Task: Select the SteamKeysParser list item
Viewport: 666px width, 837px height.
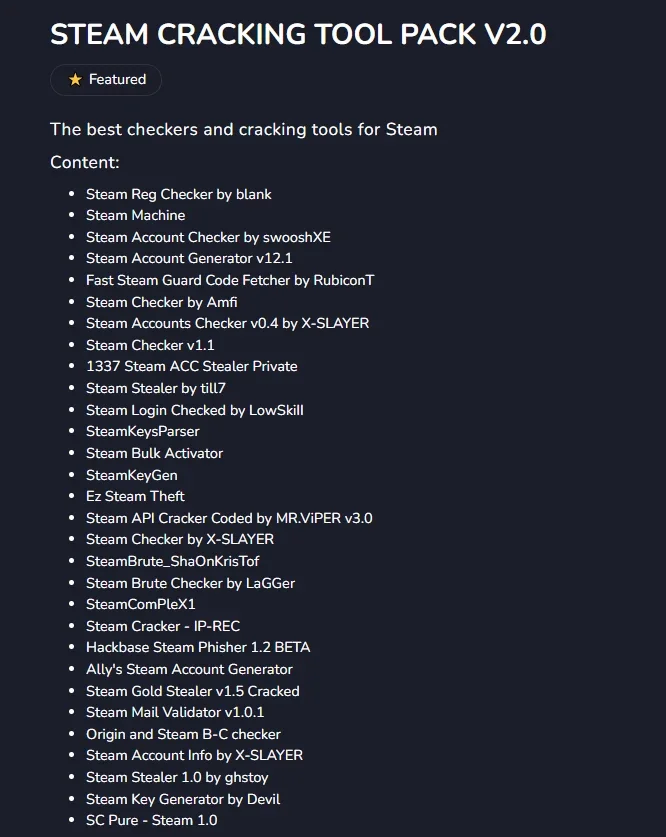Action: (x=143, y=431)
